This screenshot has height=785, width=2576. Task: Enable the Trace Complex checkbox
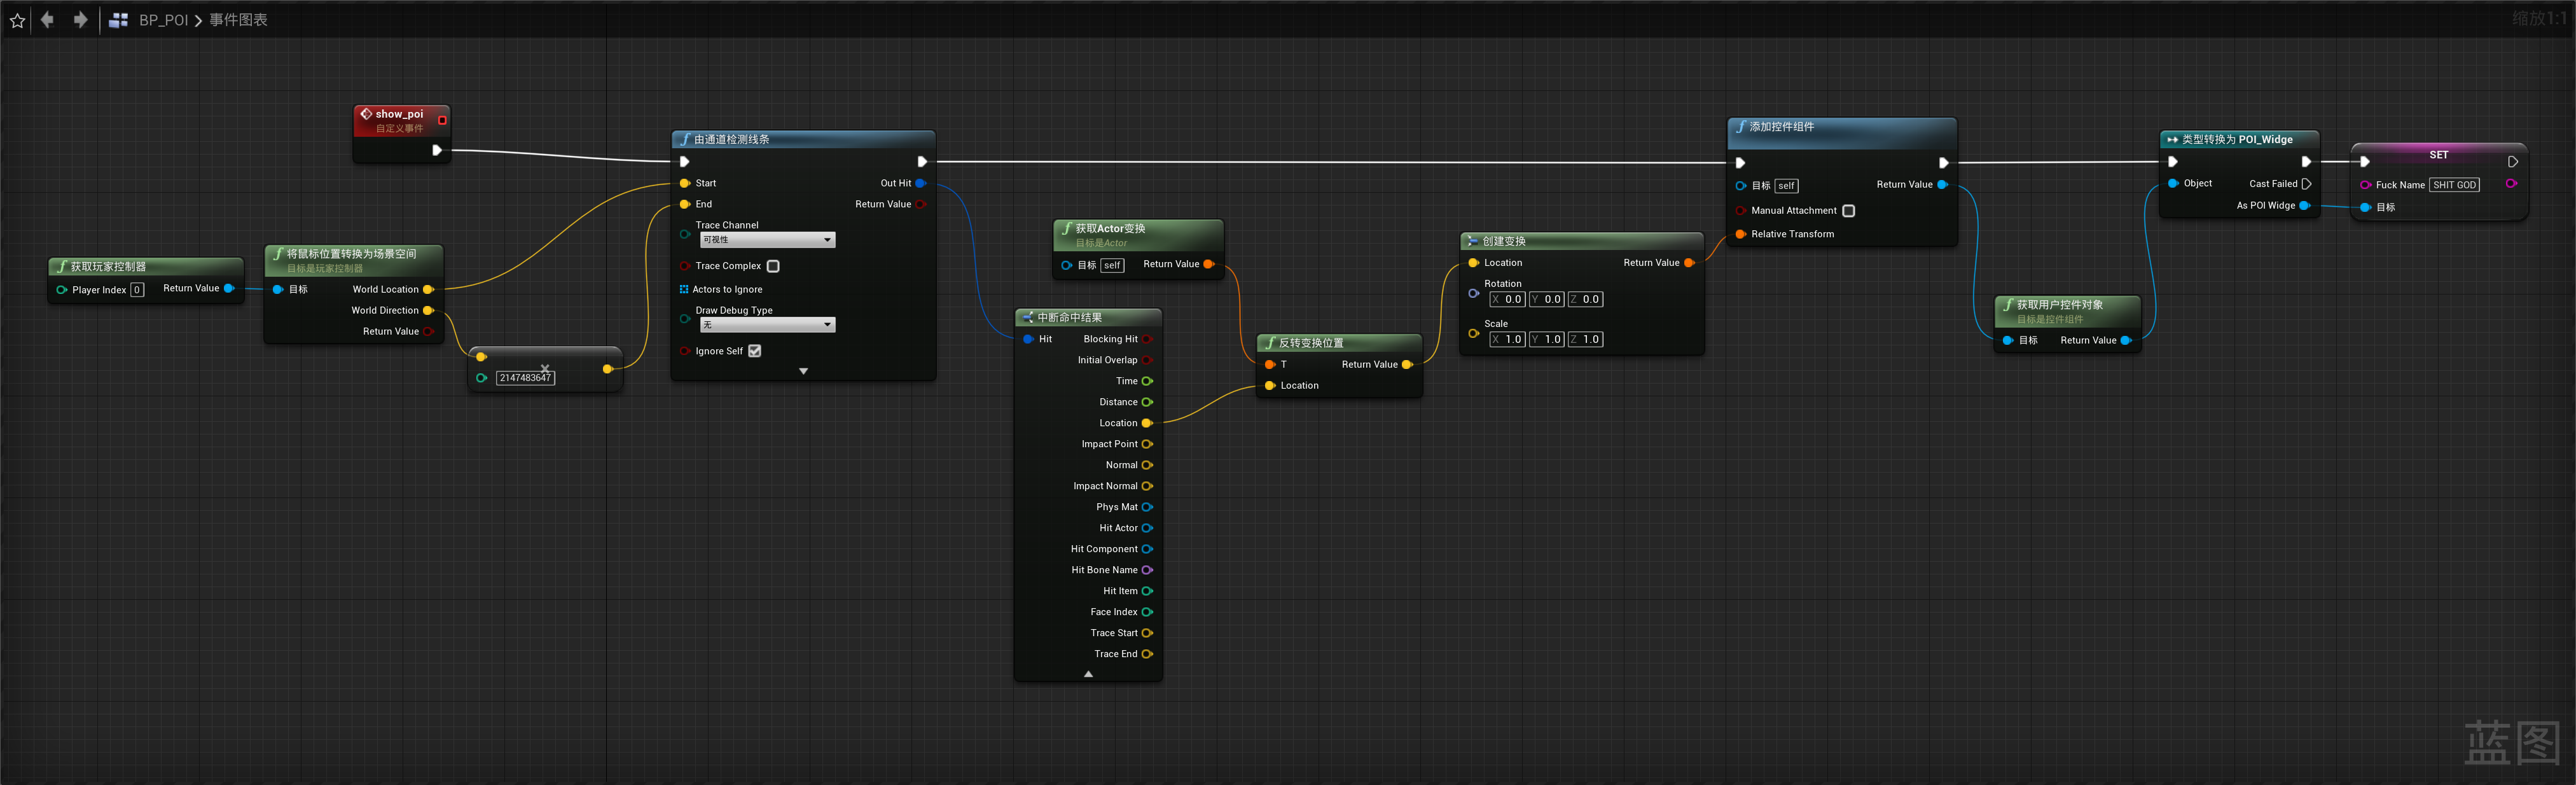tap(773, 266)
